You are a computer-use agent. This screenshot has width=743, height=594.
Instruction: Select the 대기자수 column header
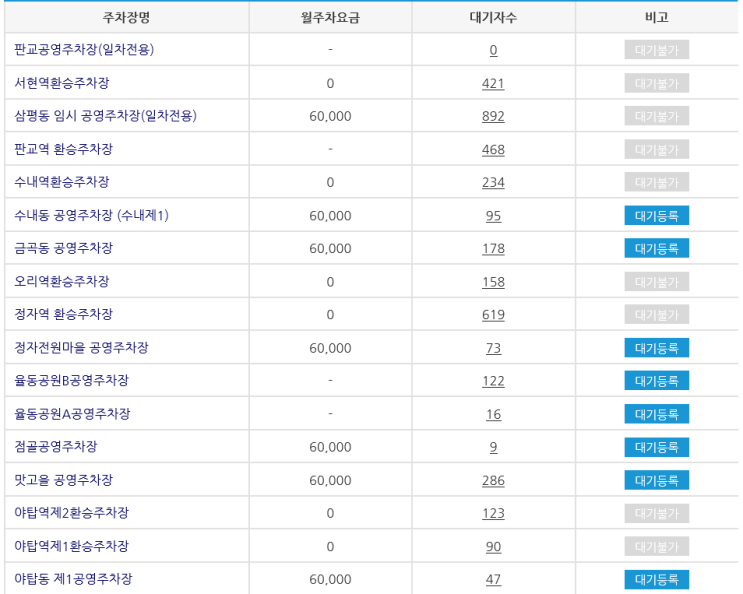click(x=493, y=18)
